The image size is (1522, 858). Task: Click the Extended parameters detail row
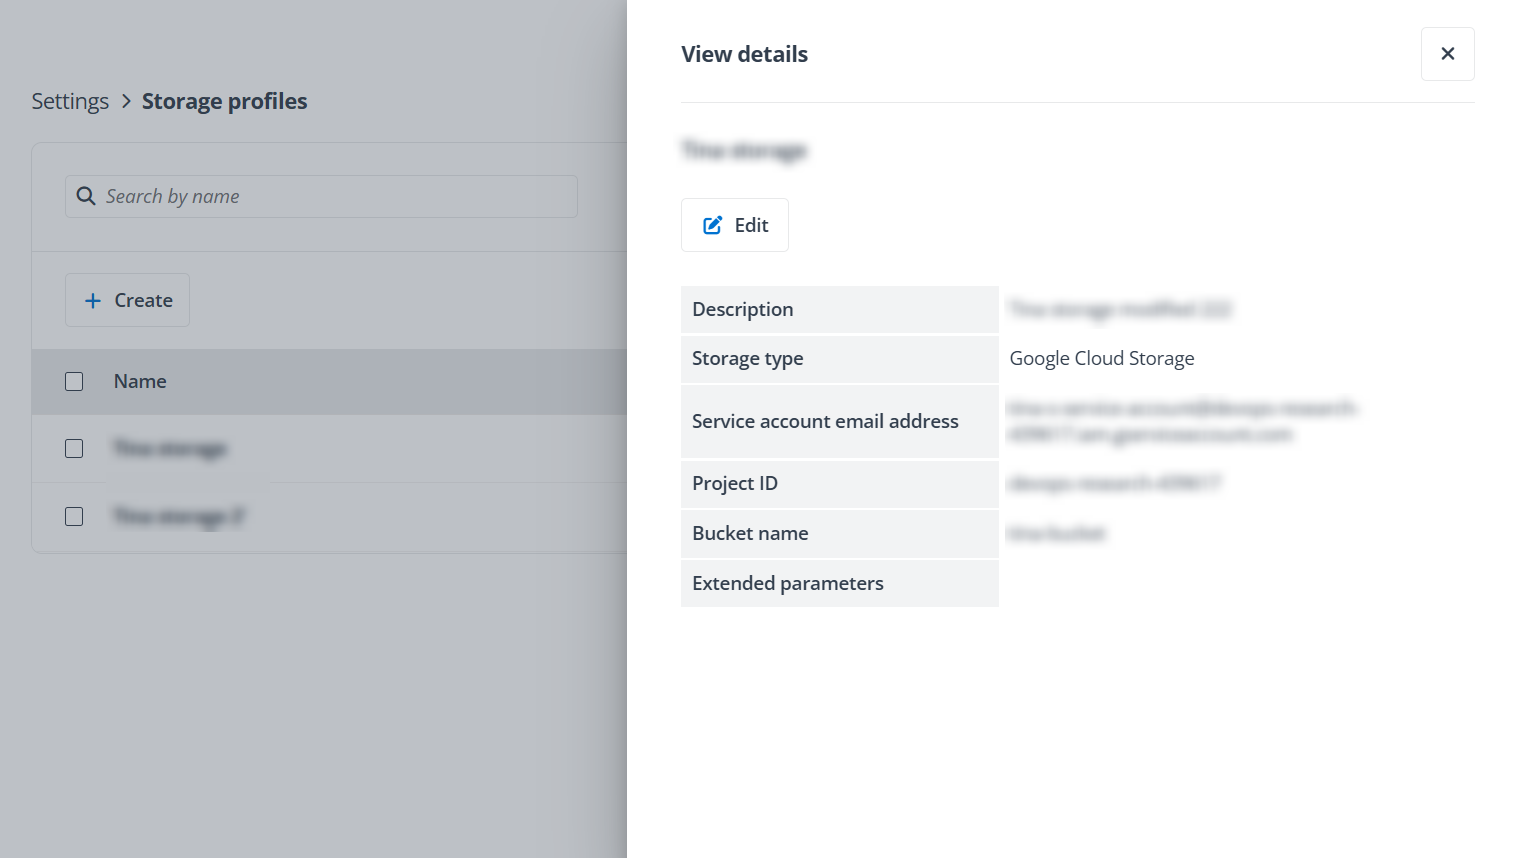pos(787,583)
